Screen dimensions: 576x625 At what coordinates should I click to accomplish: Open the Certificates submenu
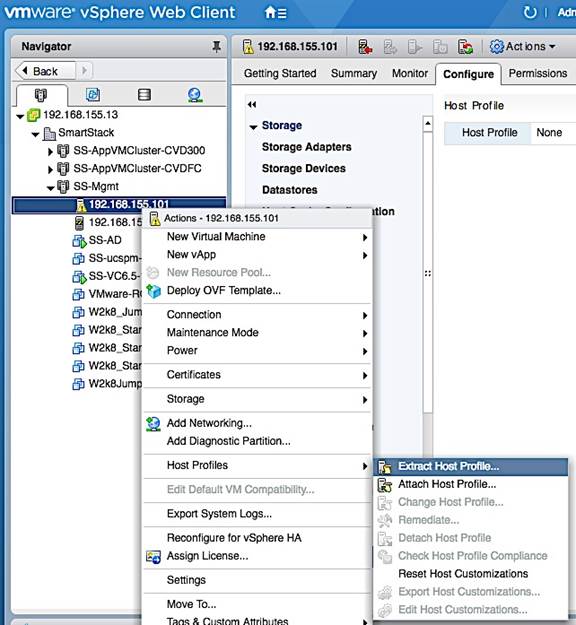pyautogui.click(x=257, y=375)
